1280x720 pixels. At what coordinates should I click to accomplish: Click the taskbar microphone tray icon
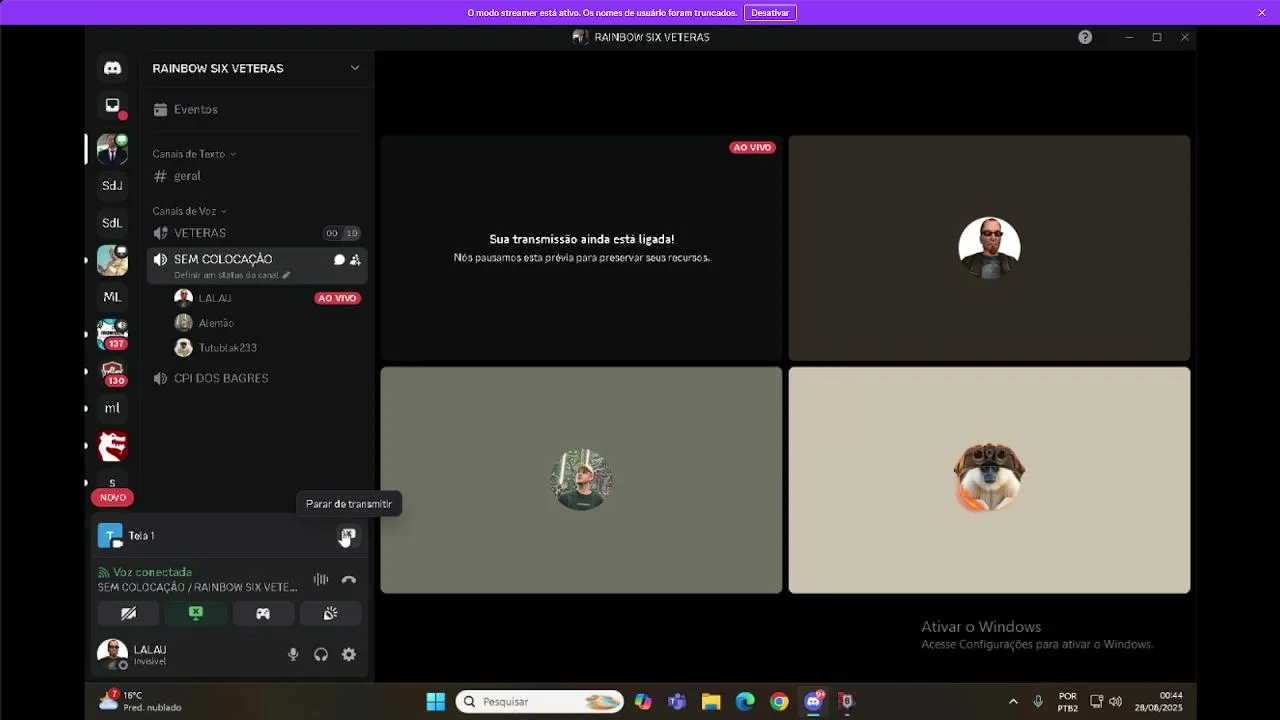tap(1038, 702)
